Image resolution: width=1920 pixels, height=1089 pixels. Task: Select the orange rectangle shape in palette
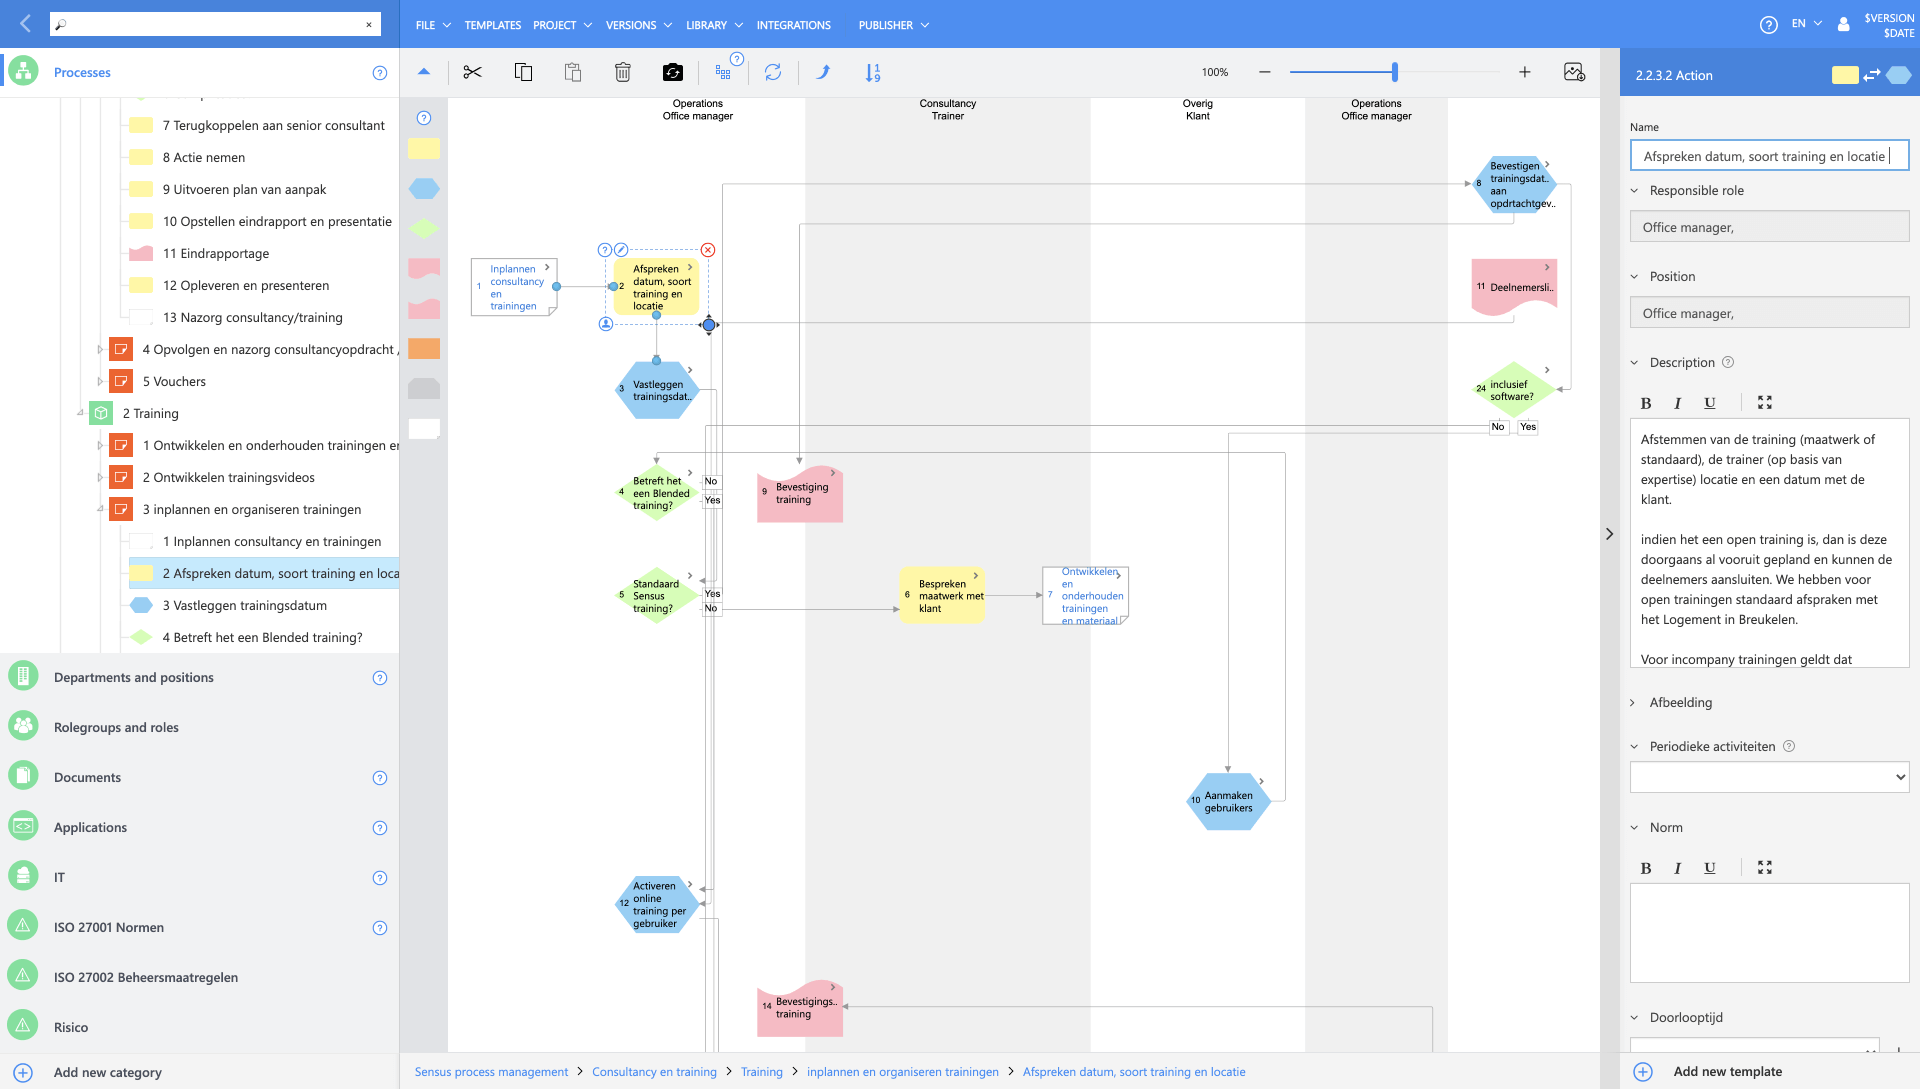(424, 348)
